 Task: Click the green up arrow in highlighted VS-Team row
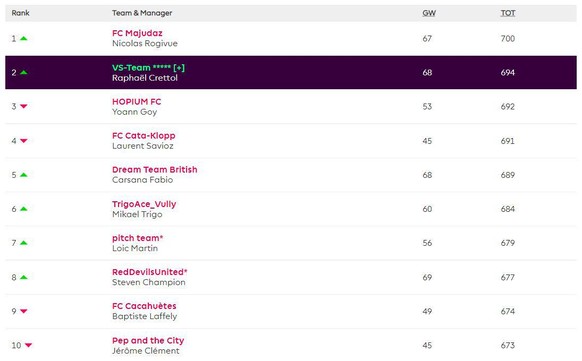point(23,72)
